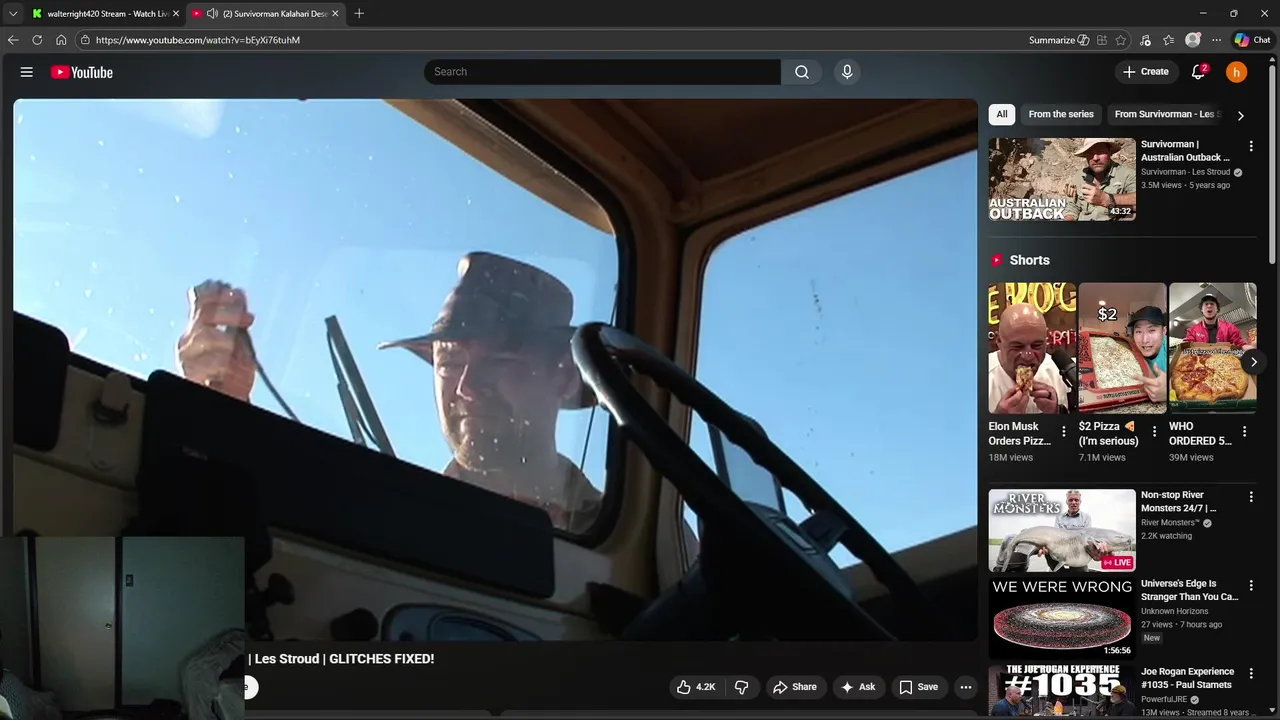The width and height of the screenshot is (1280, 720).
Task: Show more Shorts with next arrow
Action: tap(1253, 362)
